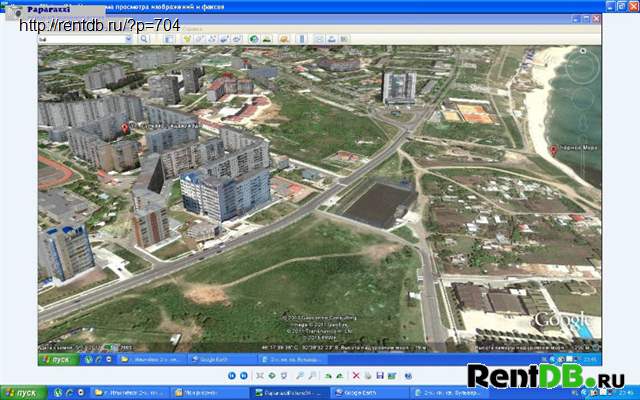Screen dimensions: 640x400
Task: Open the Google Earth search box dropdown
Action: click(129, 39)
